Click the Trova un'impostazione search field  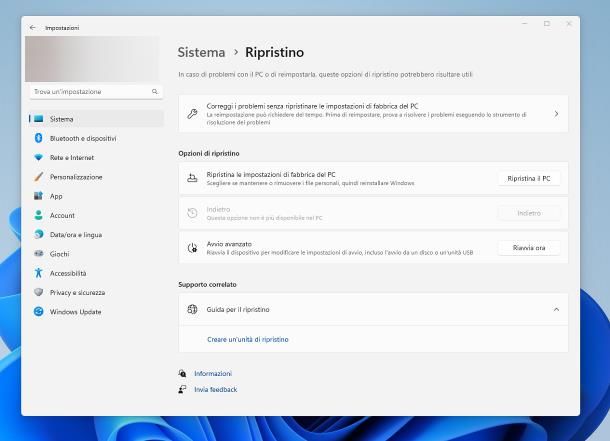(x=96, y=92)
